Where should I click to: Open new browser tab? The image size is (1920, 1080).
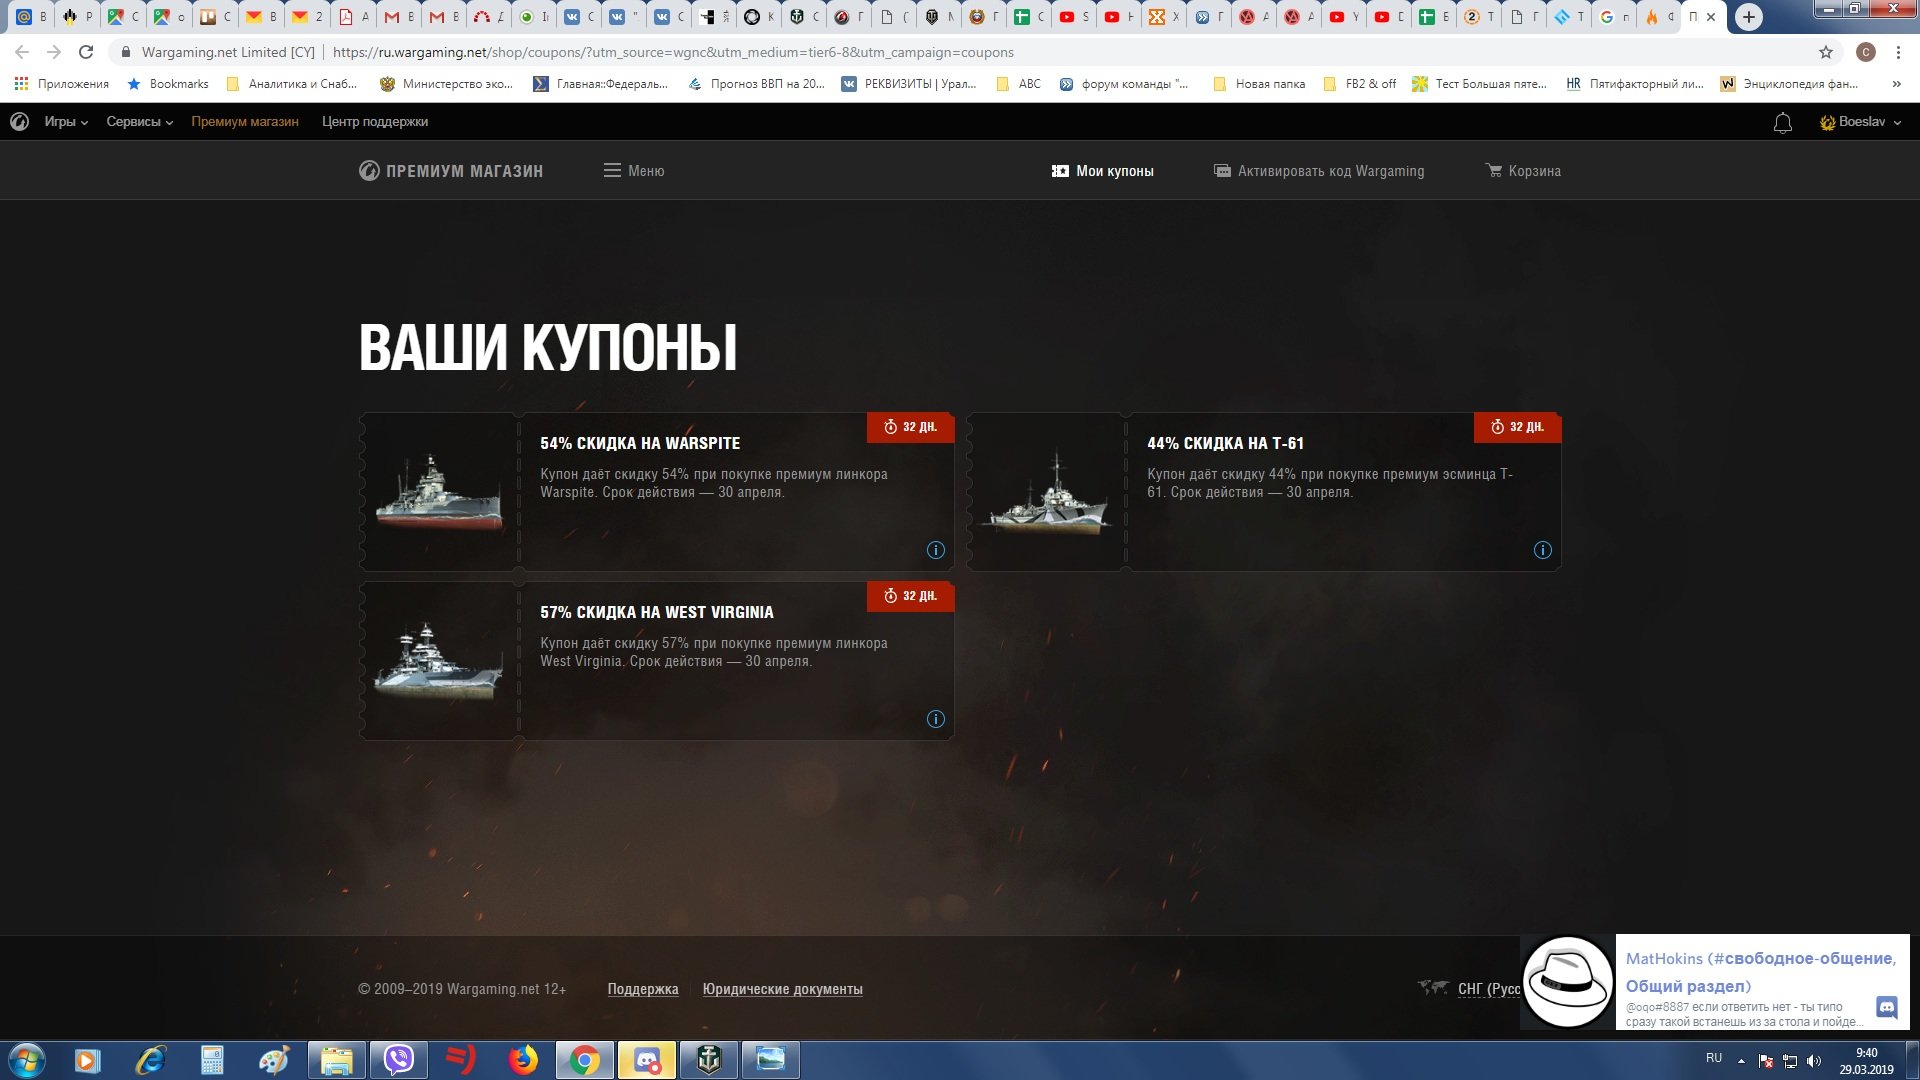coord(1748,17)
